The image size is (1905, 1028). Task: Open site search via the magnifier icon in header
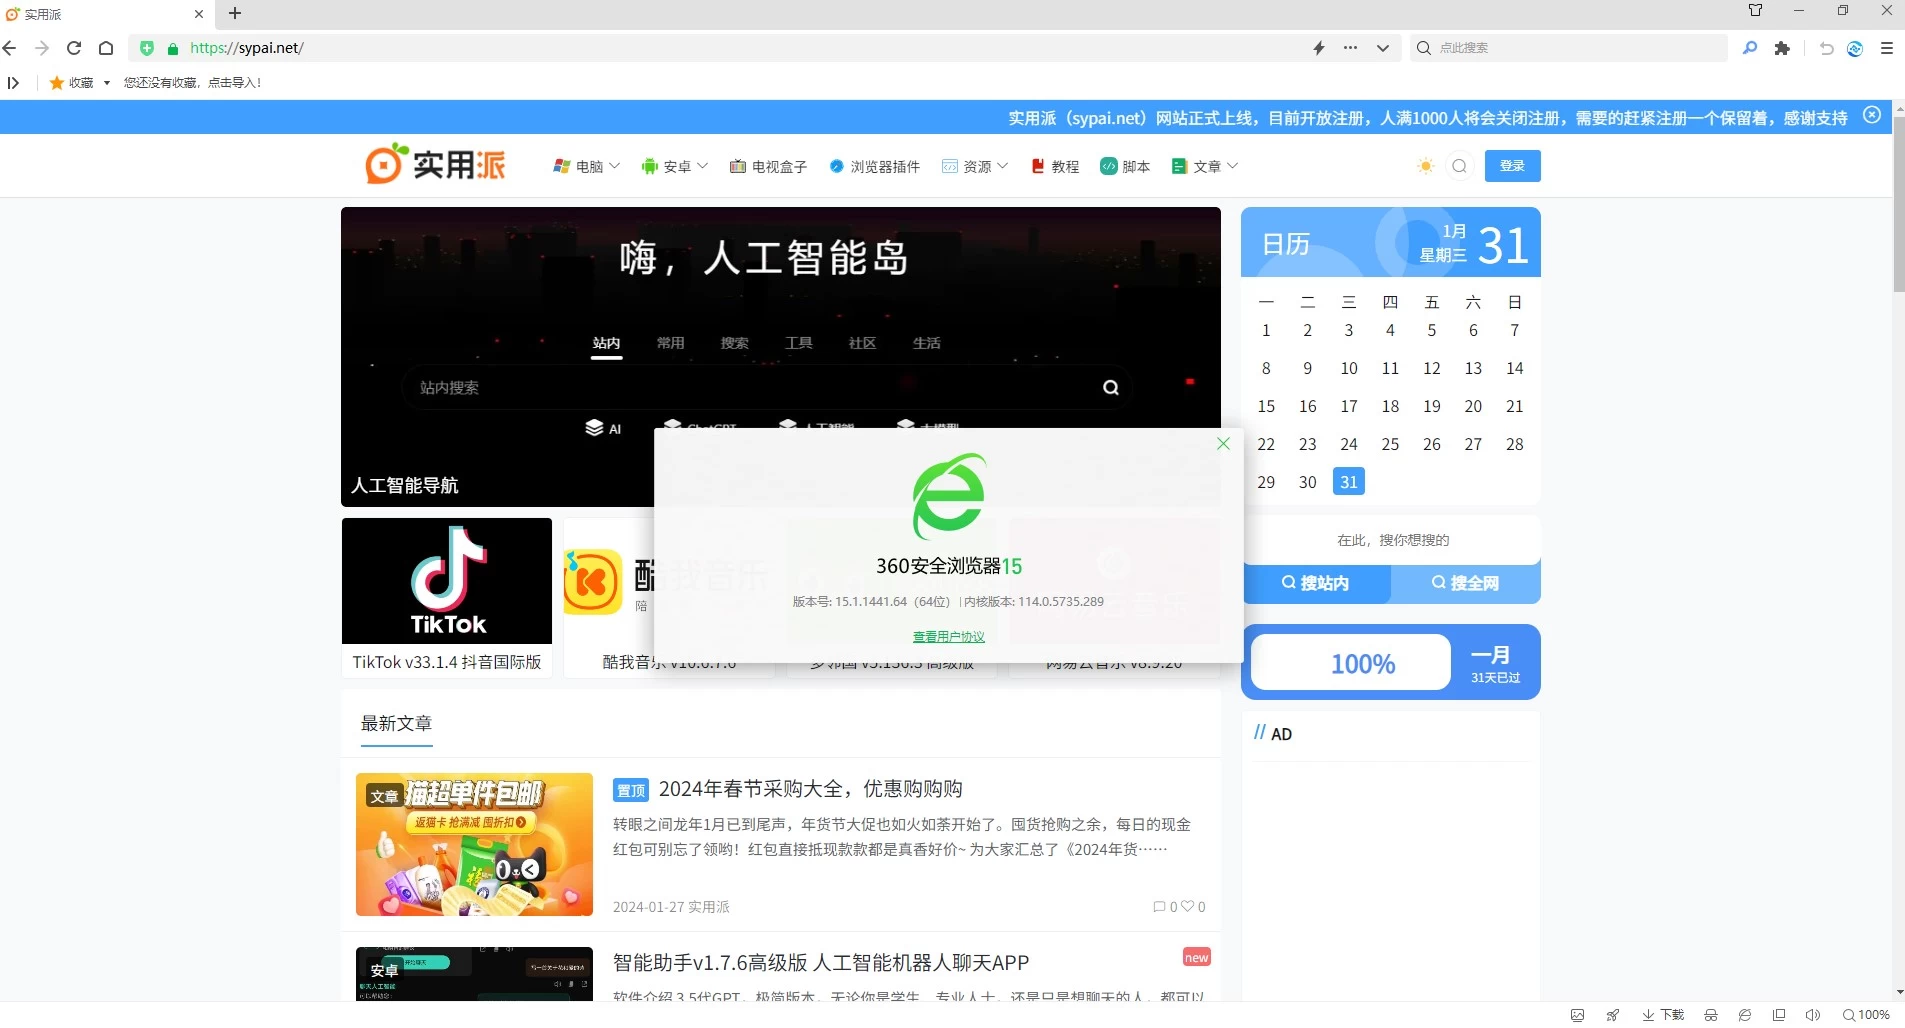pyautogui.click(x=1459, y=165)
